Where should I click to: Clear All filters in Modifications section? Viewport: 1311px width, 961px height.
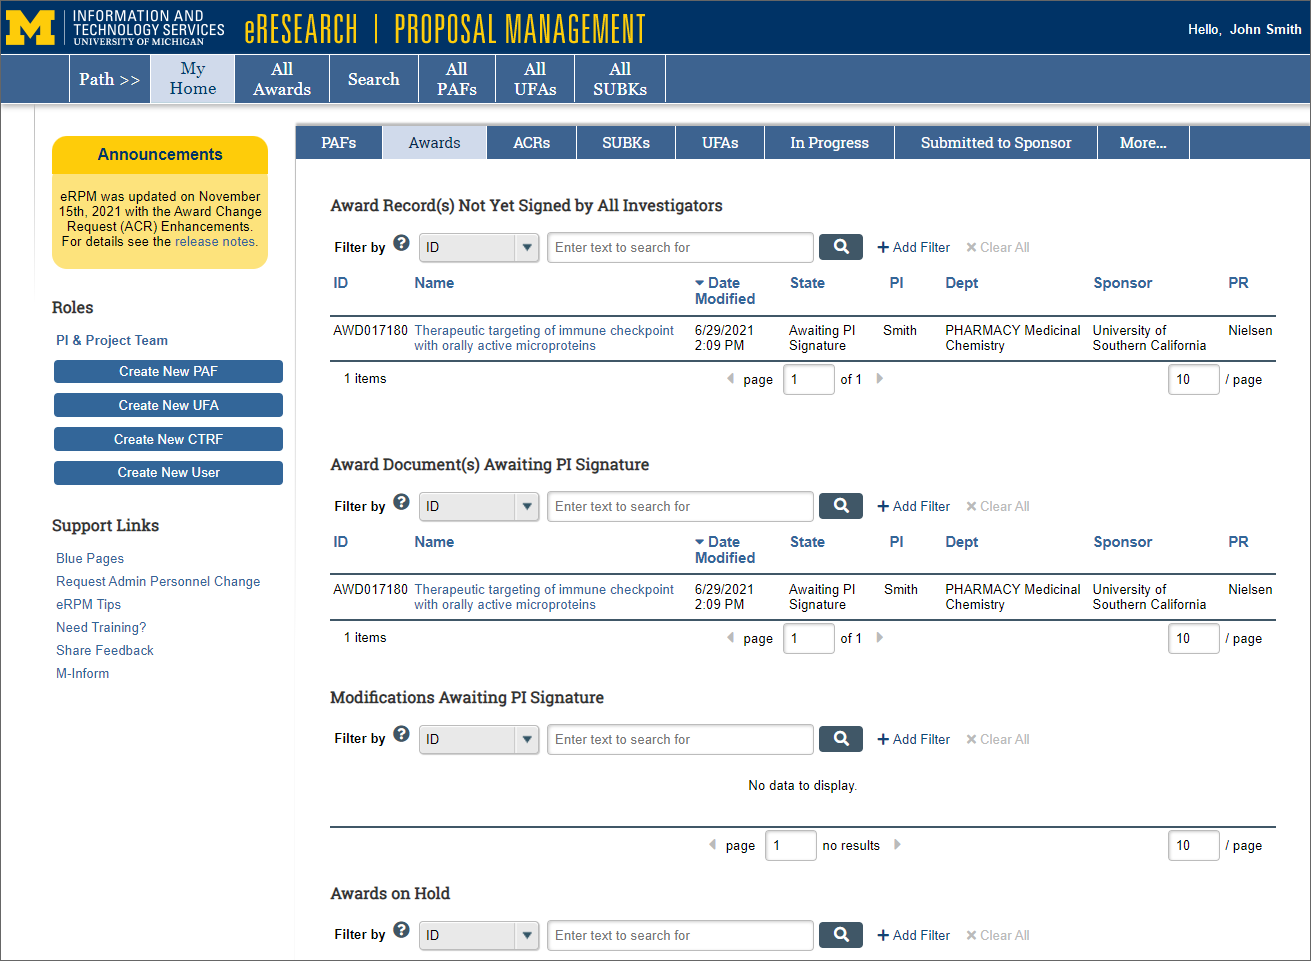coord(997,739)
